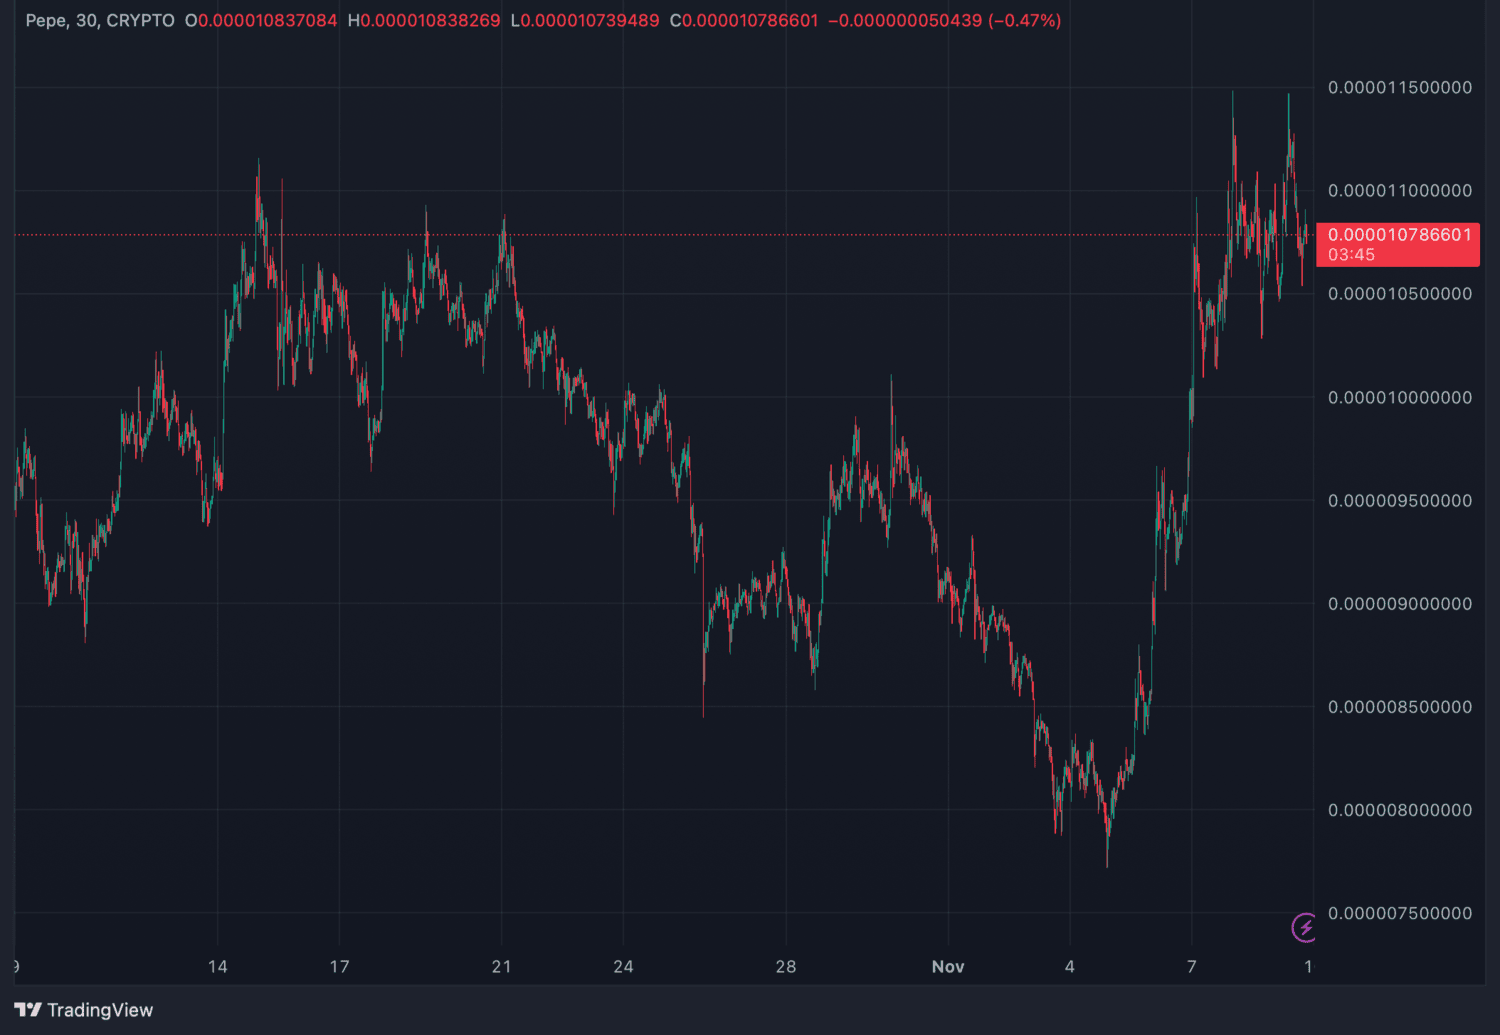This screenshot has width=1500, height=1035.
Task: Click the Pepe symbol name in header
Action: coord(46,21)
